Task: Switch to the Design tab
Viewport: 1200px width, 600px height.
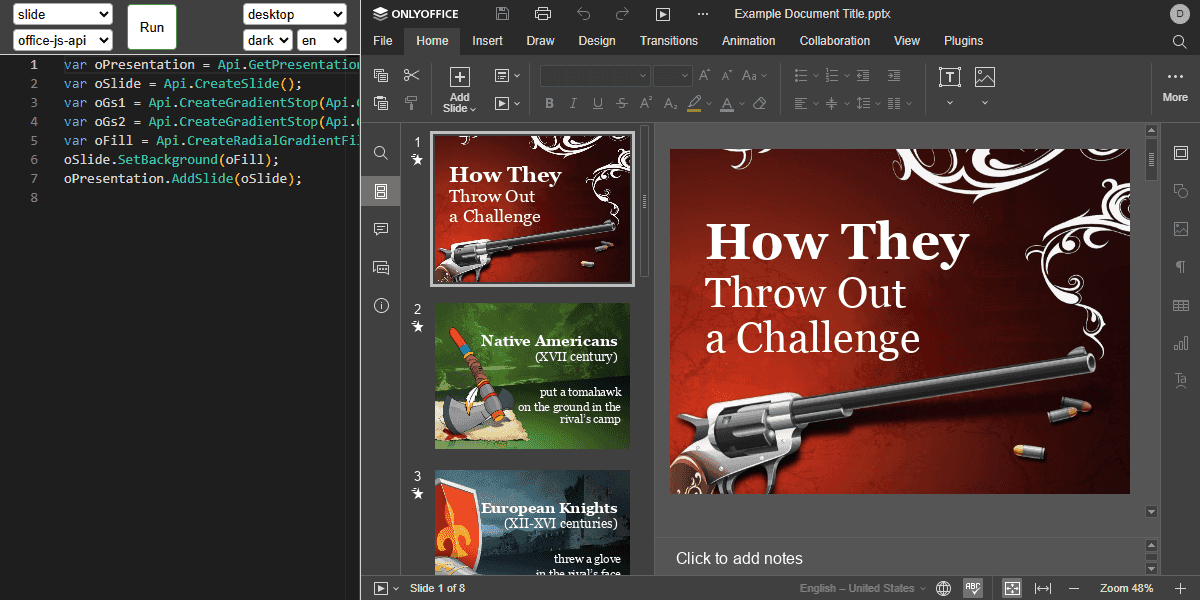Action: pyautogui.click(x=597, y=41)
